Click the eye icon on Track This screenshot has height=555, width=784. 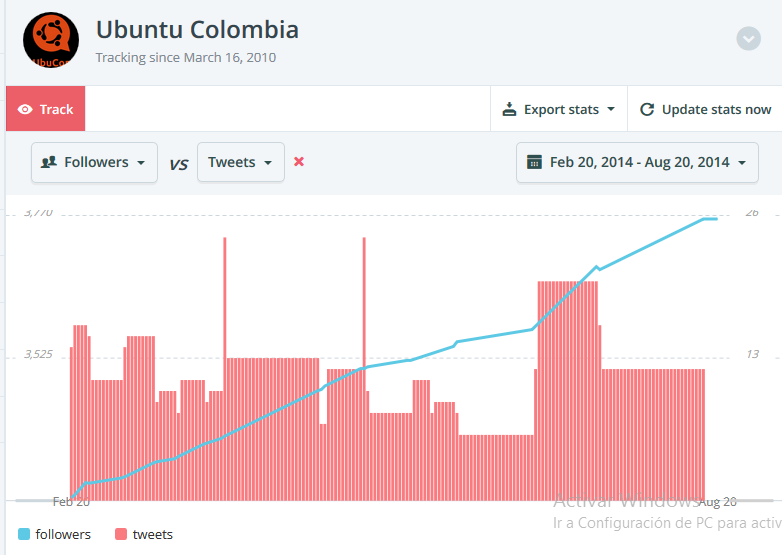26,109
